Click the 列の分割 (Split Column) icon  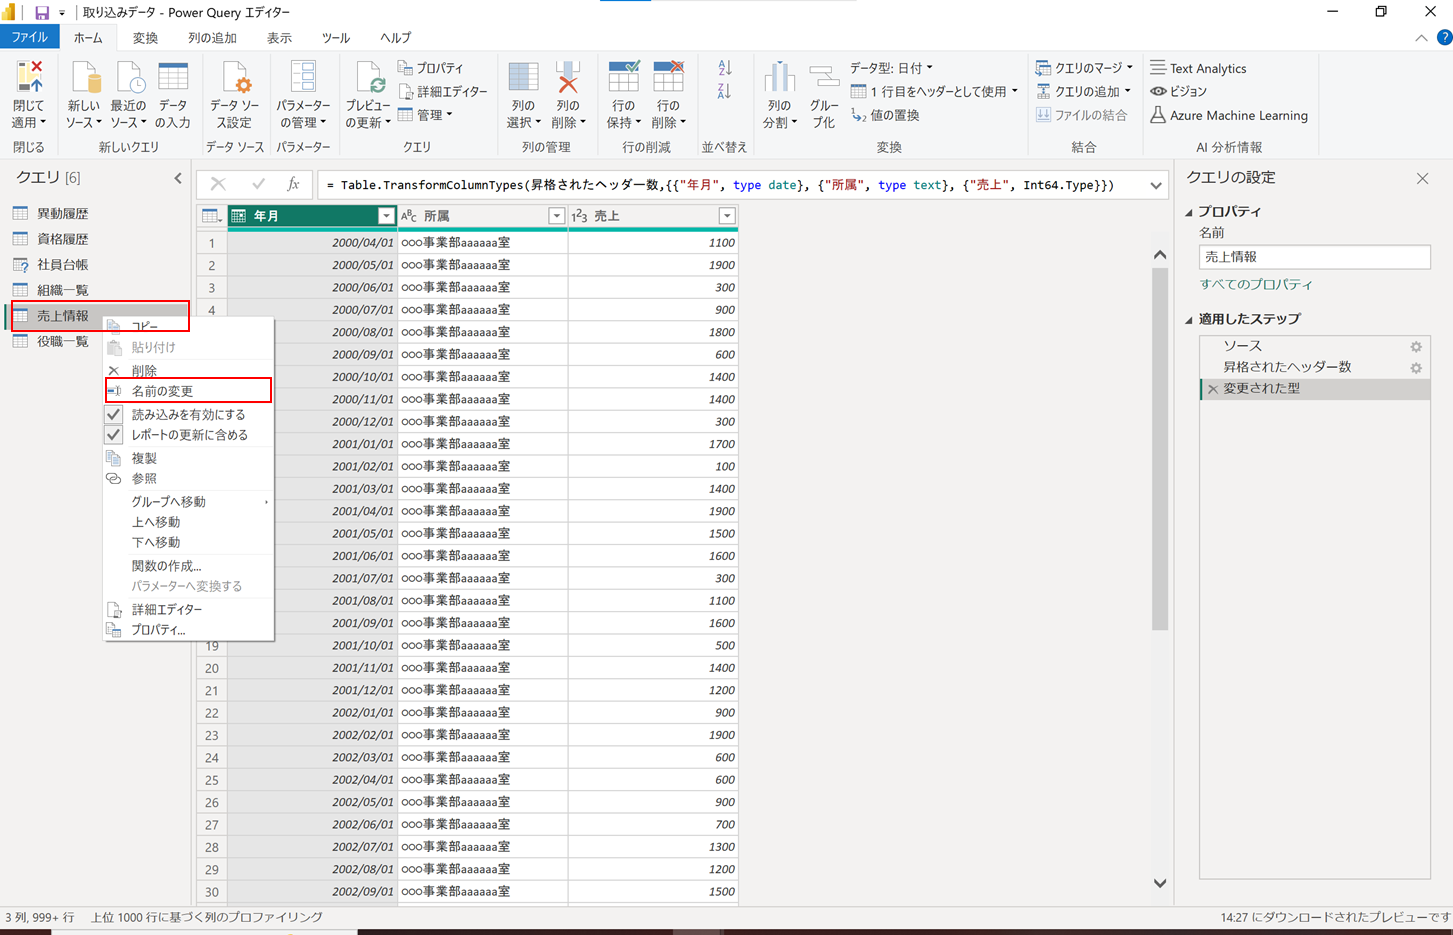779,78
